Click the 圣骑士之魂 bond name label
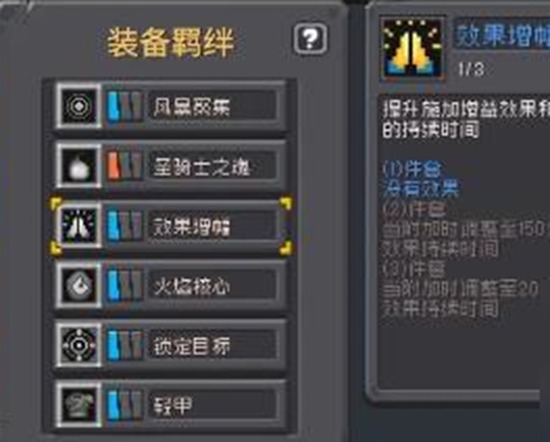 pos(201,167)
